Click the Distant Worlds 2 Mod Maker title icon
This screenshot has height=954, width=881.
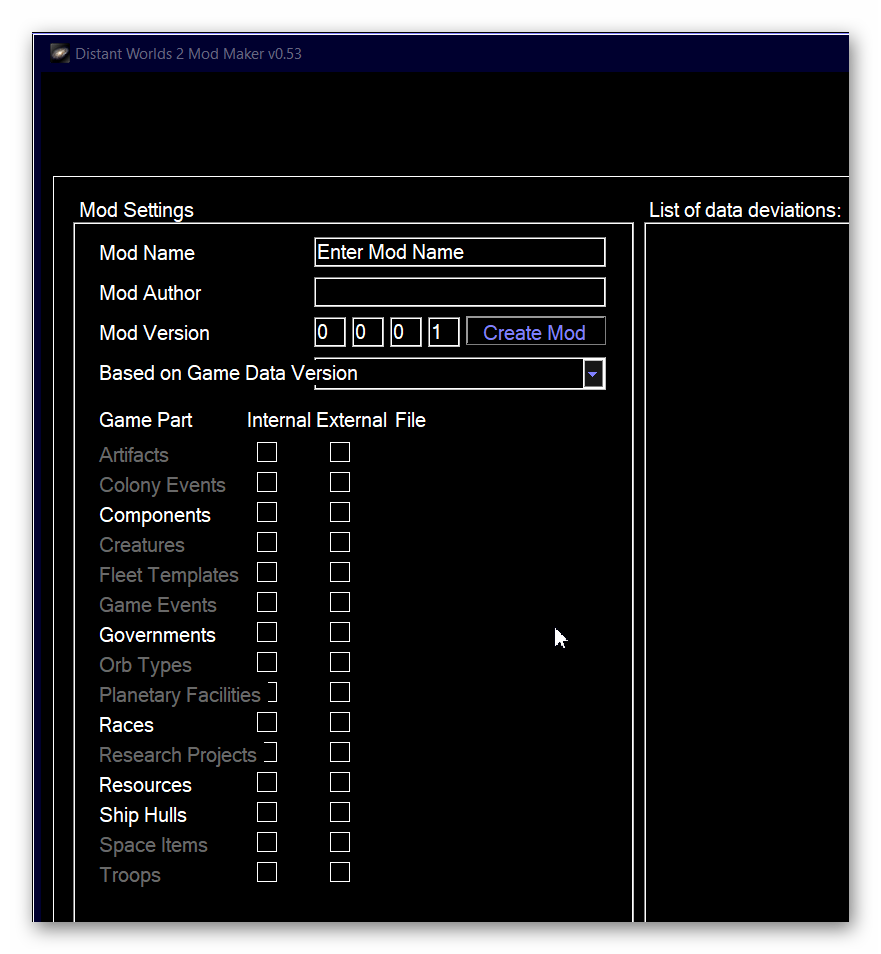pyautogui.click(x=59, y=54)
